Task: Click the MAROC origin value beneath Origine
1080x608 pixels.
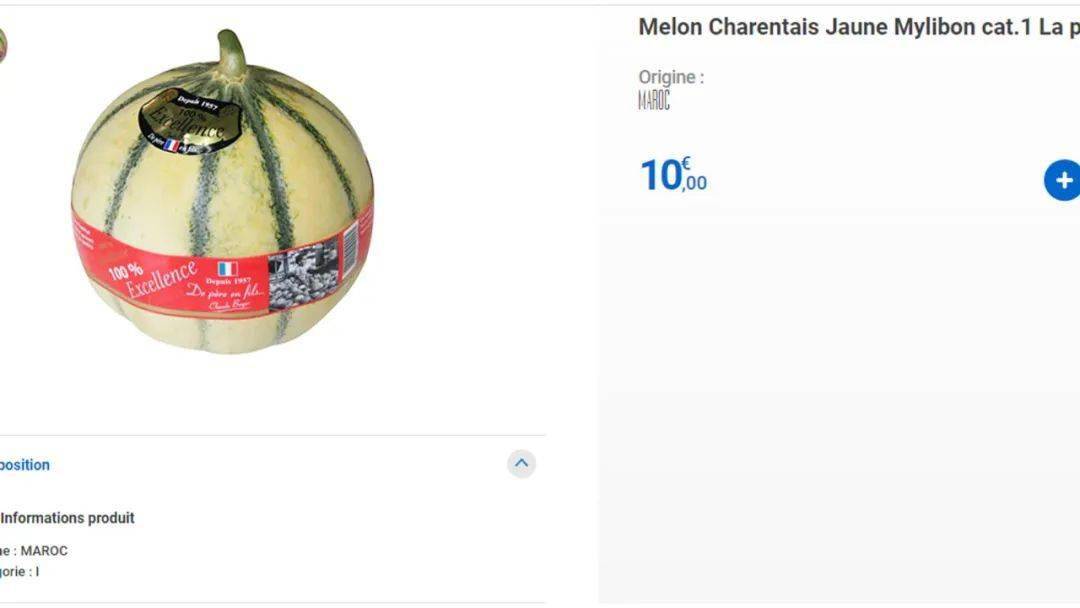Action: [654, 101]
